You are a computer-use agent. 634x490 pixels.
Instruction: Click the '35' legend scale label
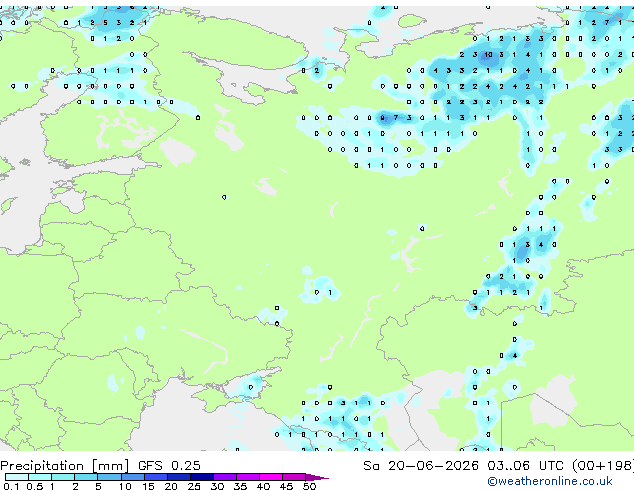coord(241,486)
